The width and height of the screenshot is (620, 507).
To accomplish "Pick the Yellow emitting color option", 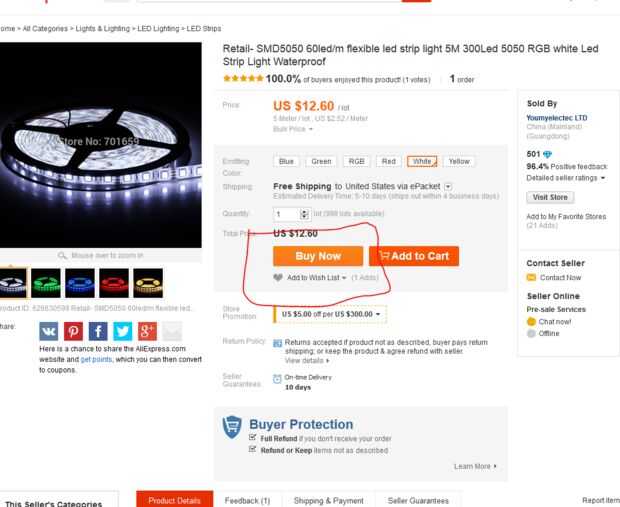I will point(459,161).
